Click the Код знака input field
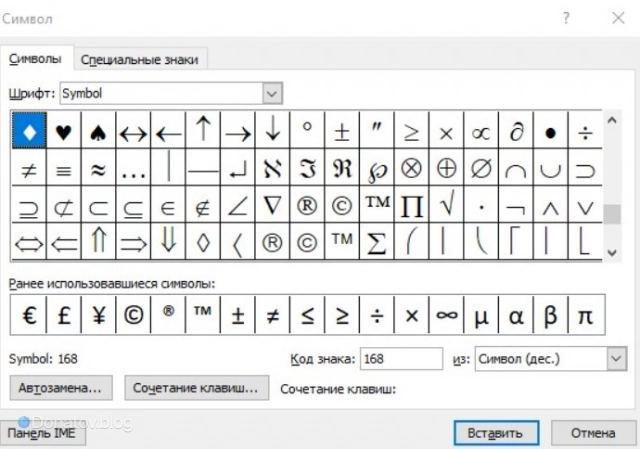This screenshot has height=449, width=640. pyautogui.click(x=400, y=358)
